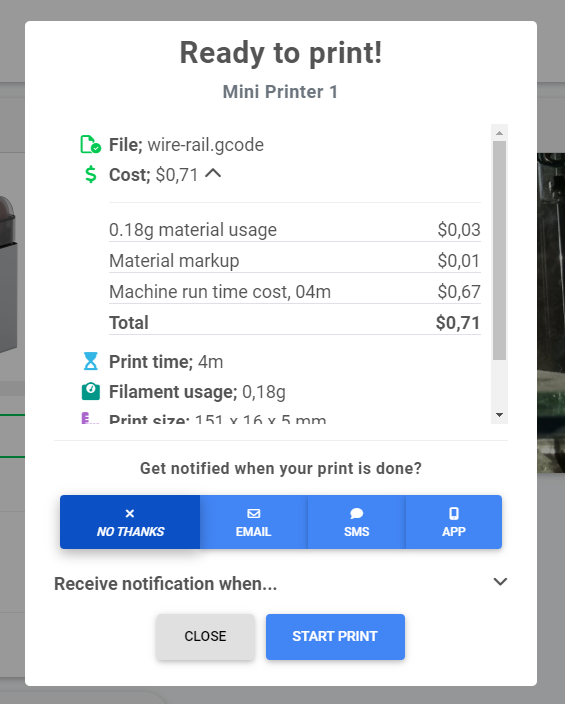The image size is (565, 704).
Task: Select the No Thanks notification option
Action: tap(130, 522)
